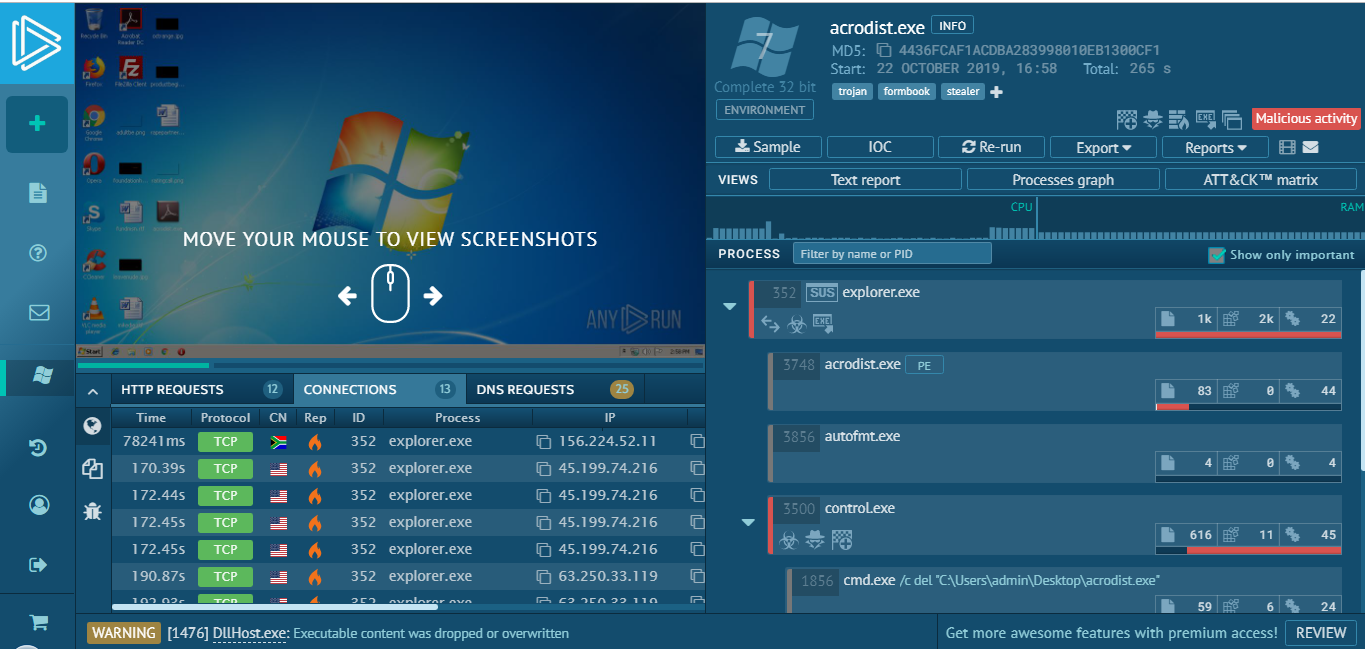This screenshot has width=1365, height=649.
Task: Start a new task with plus button
Action: click(37, 124)
